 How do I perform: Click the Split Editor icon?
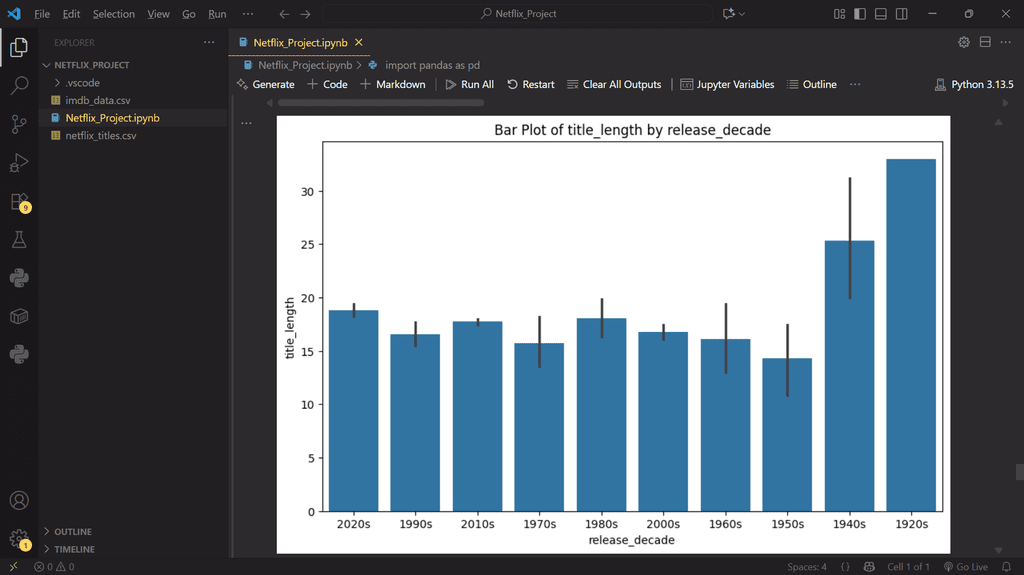point(985,42)
